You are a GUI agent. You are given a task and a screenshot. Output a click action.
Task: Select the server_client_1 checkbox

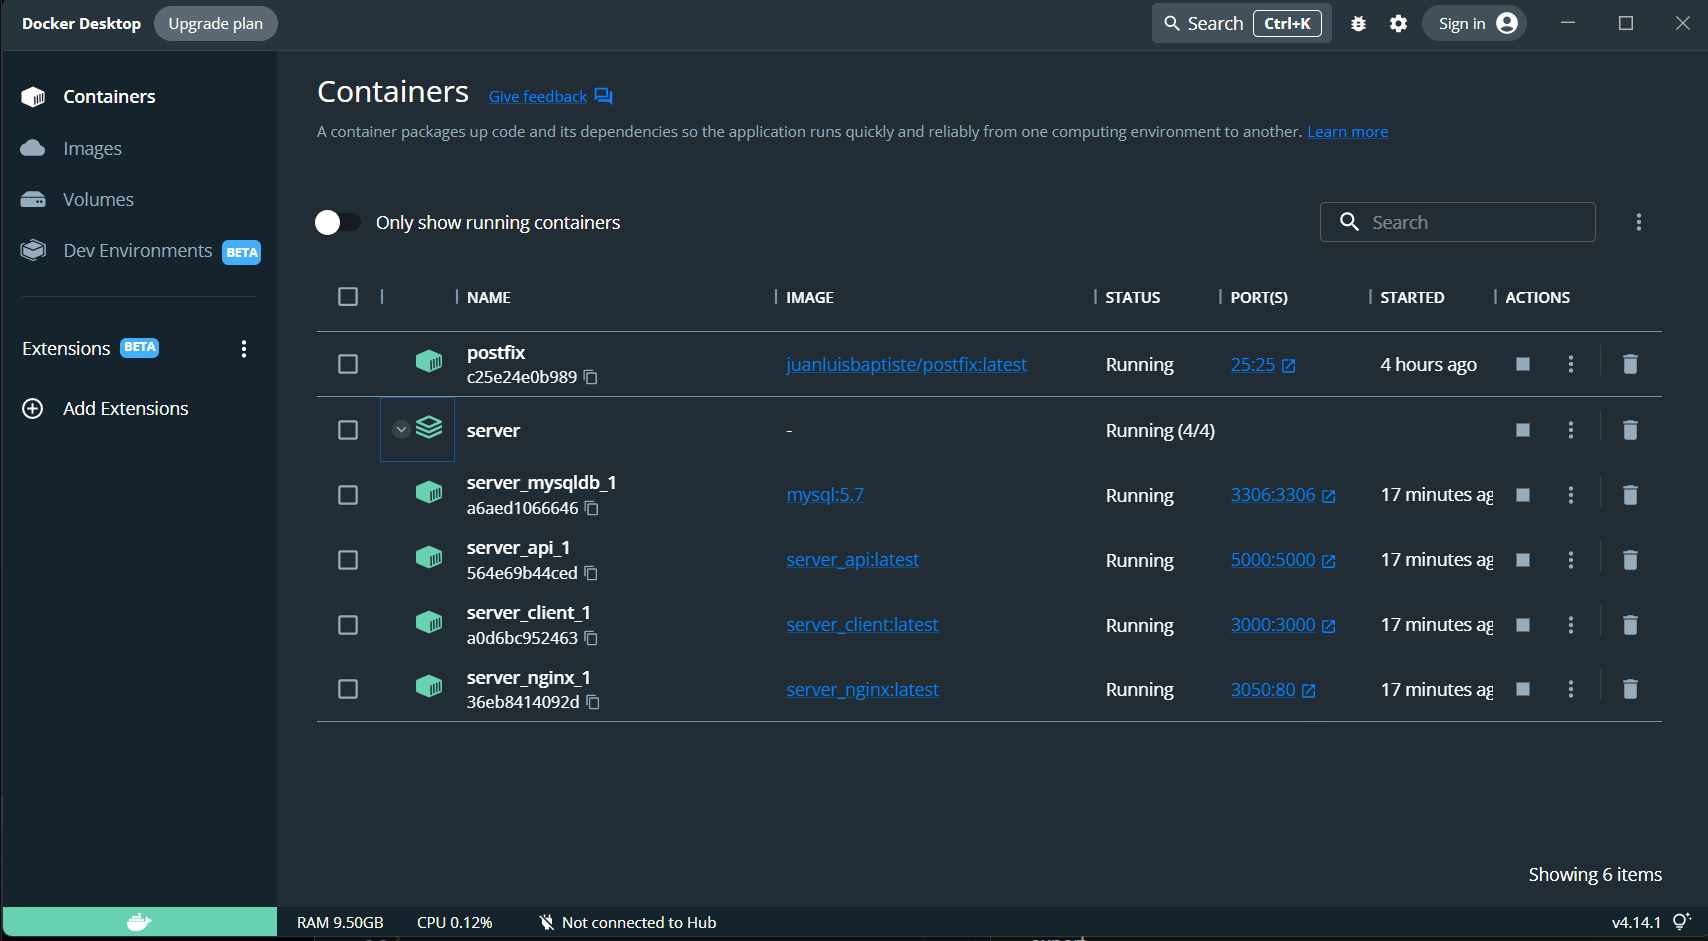pyautogui.click(x=348, y=625)
